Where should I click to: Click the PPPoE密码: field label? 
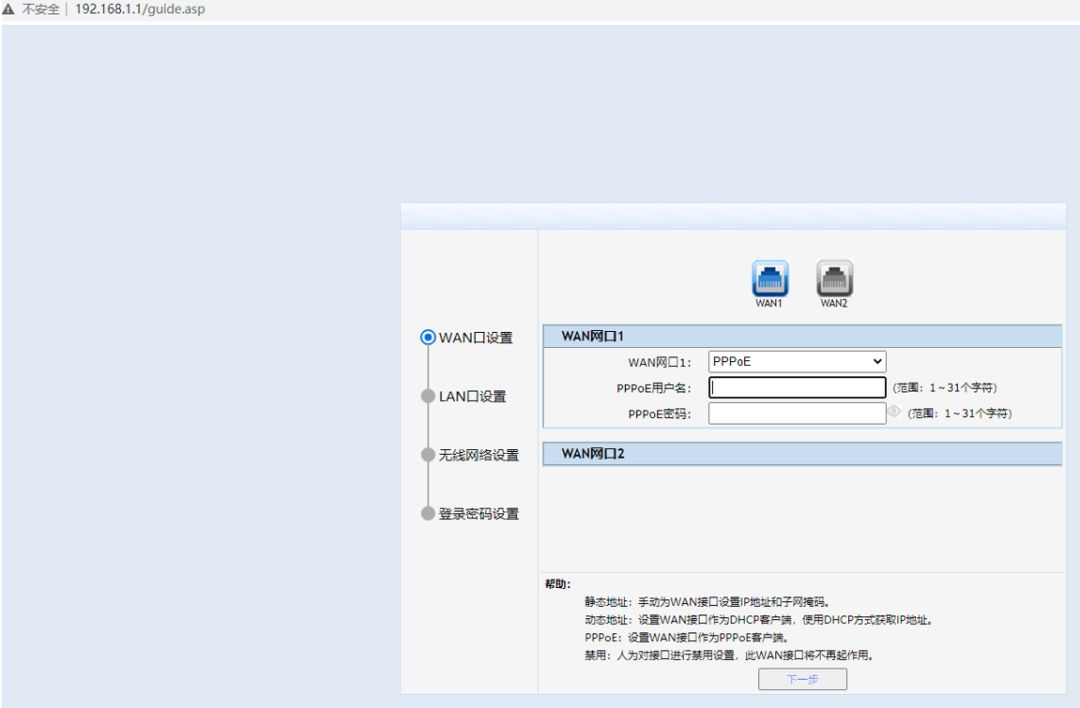[x=659, y=414]
